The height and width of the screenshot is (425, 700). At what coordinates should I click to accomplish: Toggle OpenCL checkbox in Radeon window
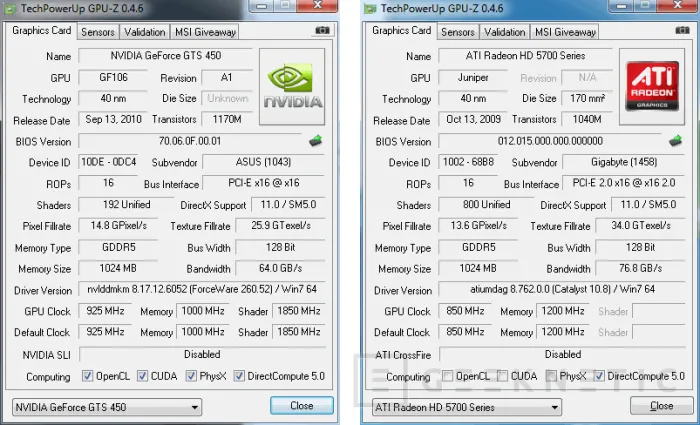(447, 376)
